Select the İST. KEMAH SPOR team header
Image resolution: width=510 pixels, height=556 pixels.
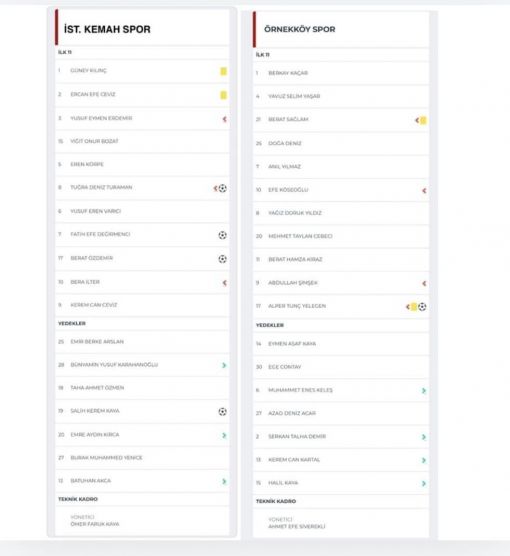107,29
